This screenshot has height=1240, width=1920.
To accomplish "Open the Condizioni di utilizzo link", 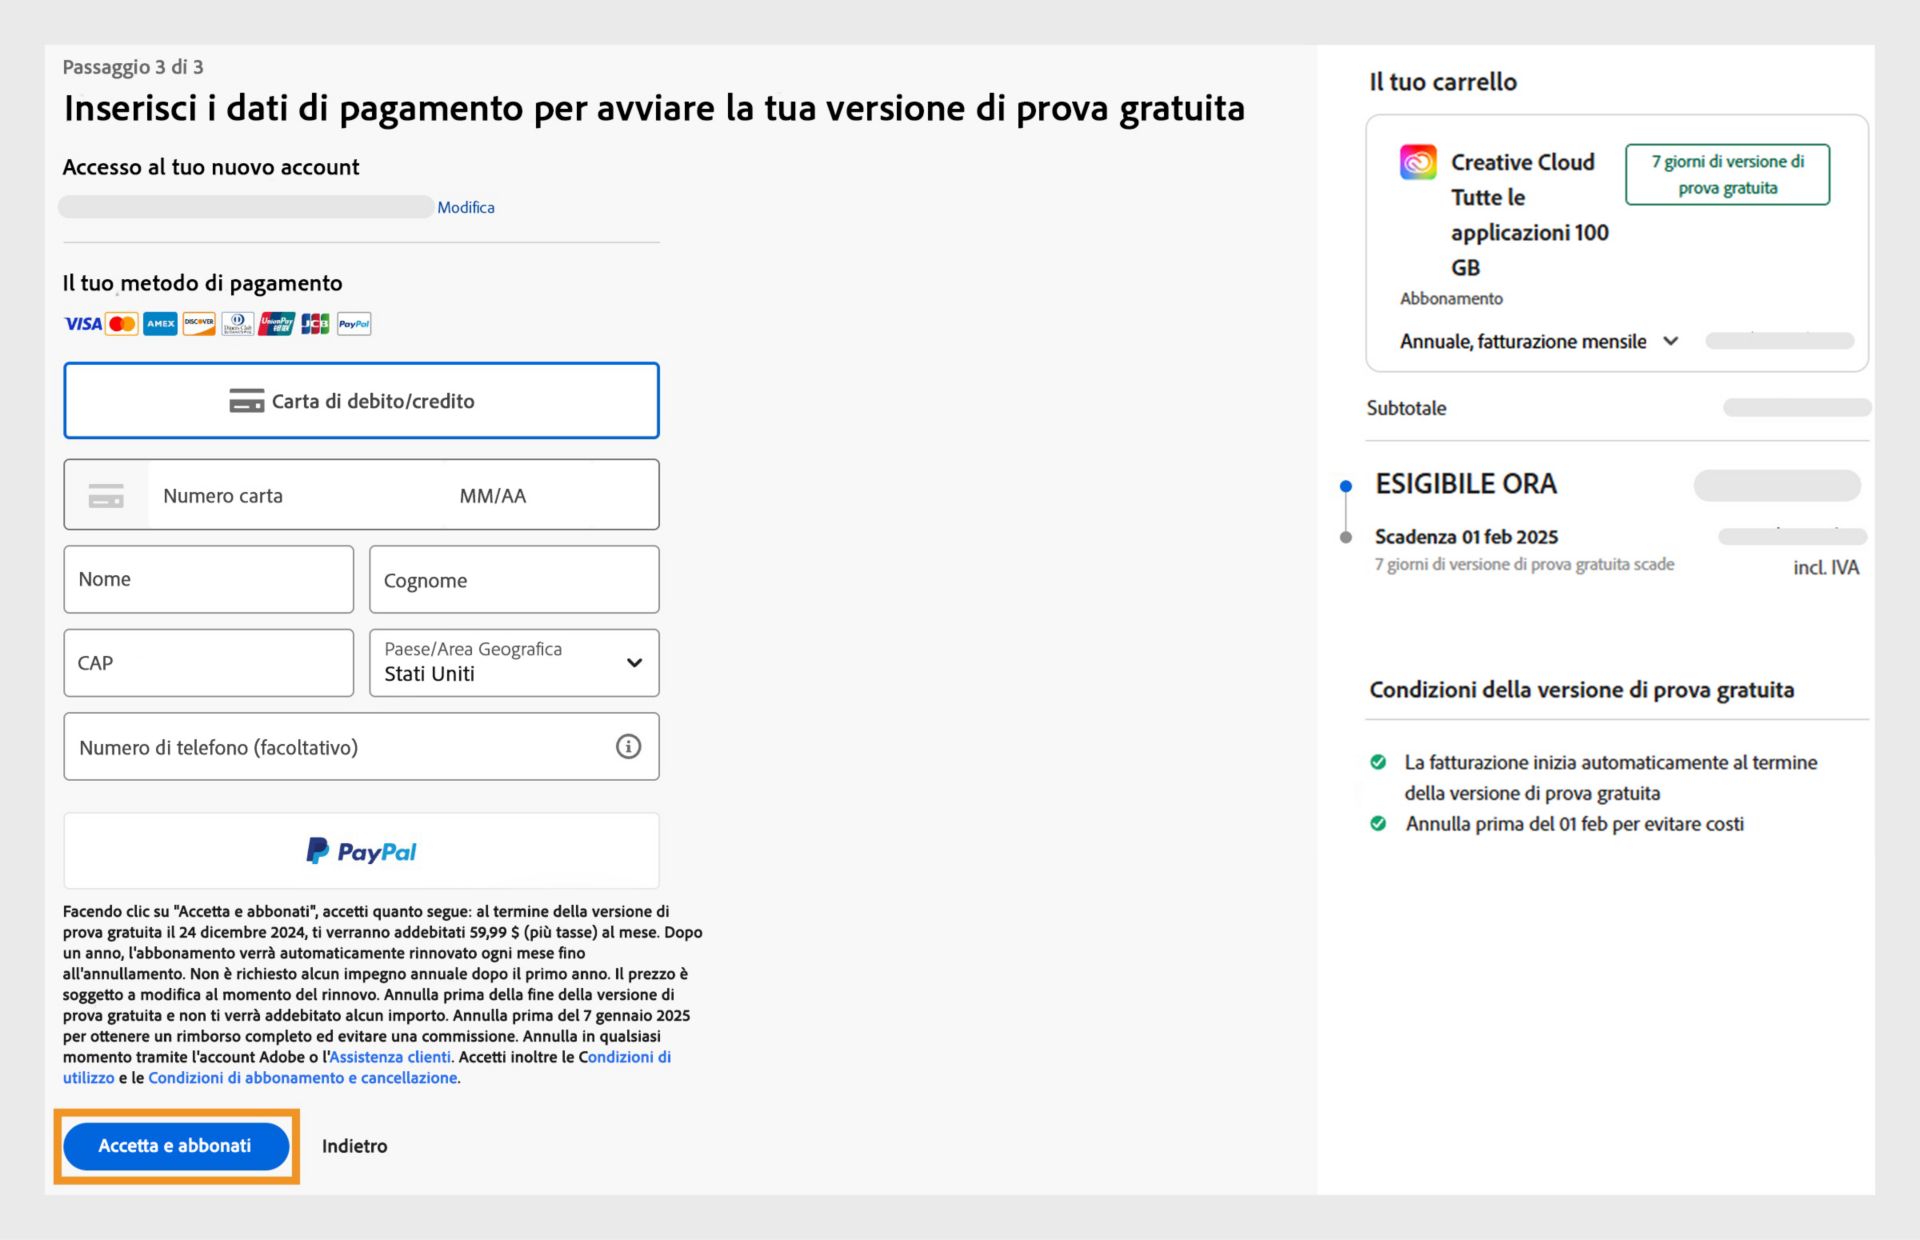I will [367, 1067].
